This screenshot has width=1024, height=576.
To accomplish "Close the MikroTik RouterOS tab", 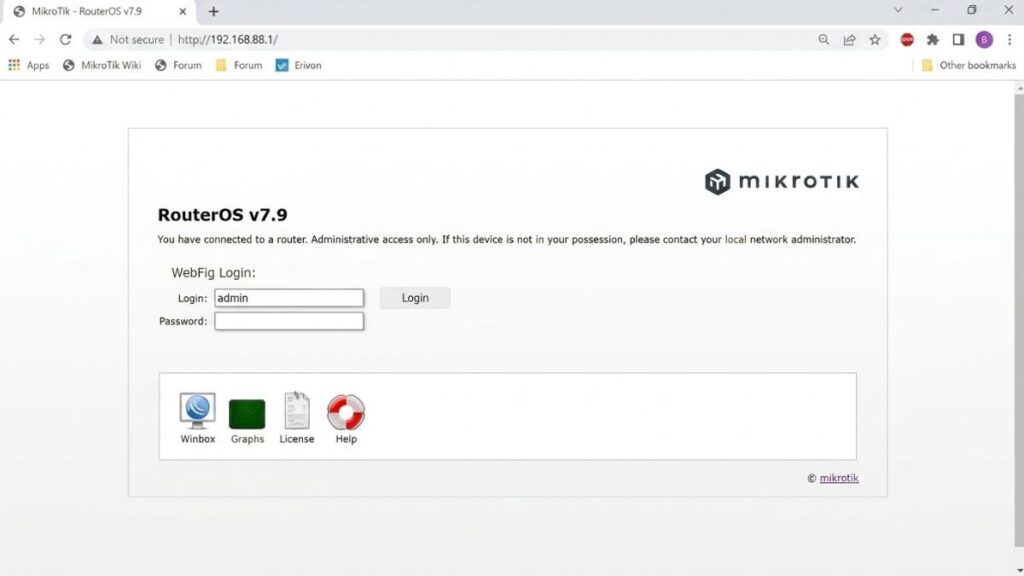I will [183, 11].
